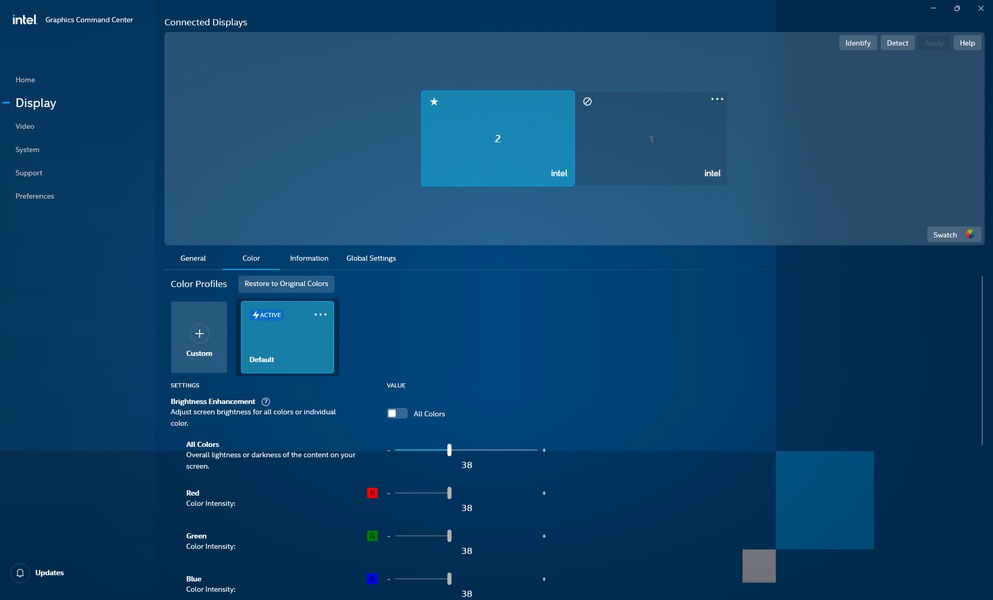Click the color wheel icon on Swatch
Viewport: 993px width, 600px height.
pos(970,234)
